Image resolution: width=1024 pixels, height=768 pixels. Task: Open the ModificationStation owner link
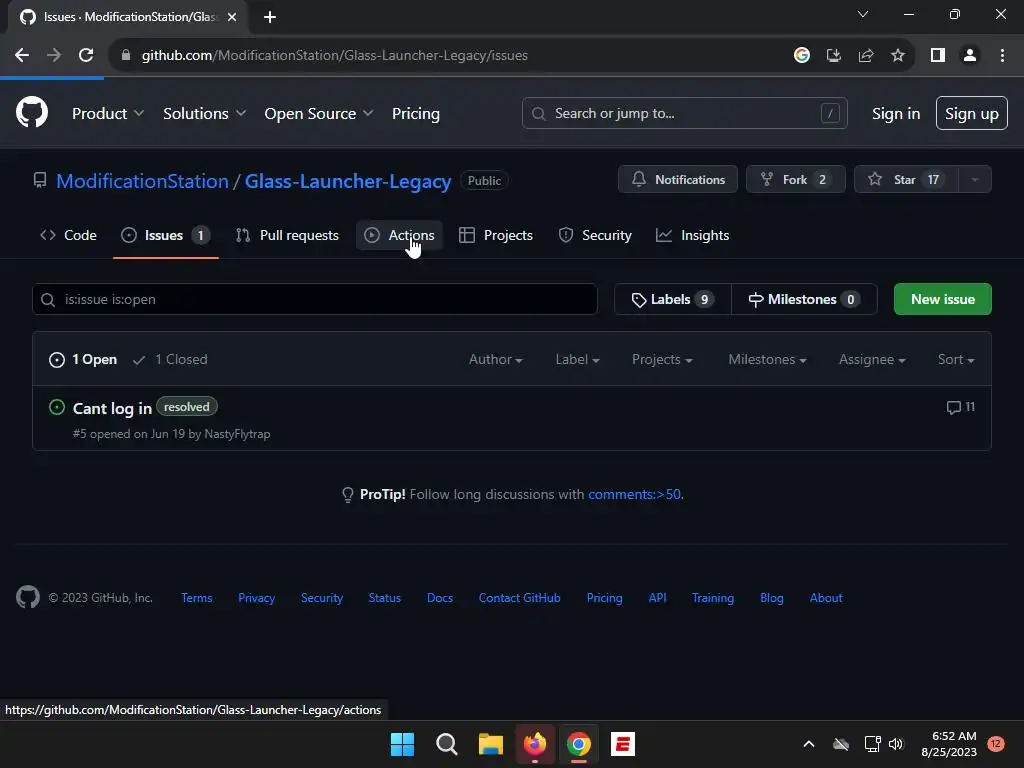[142, 181]
